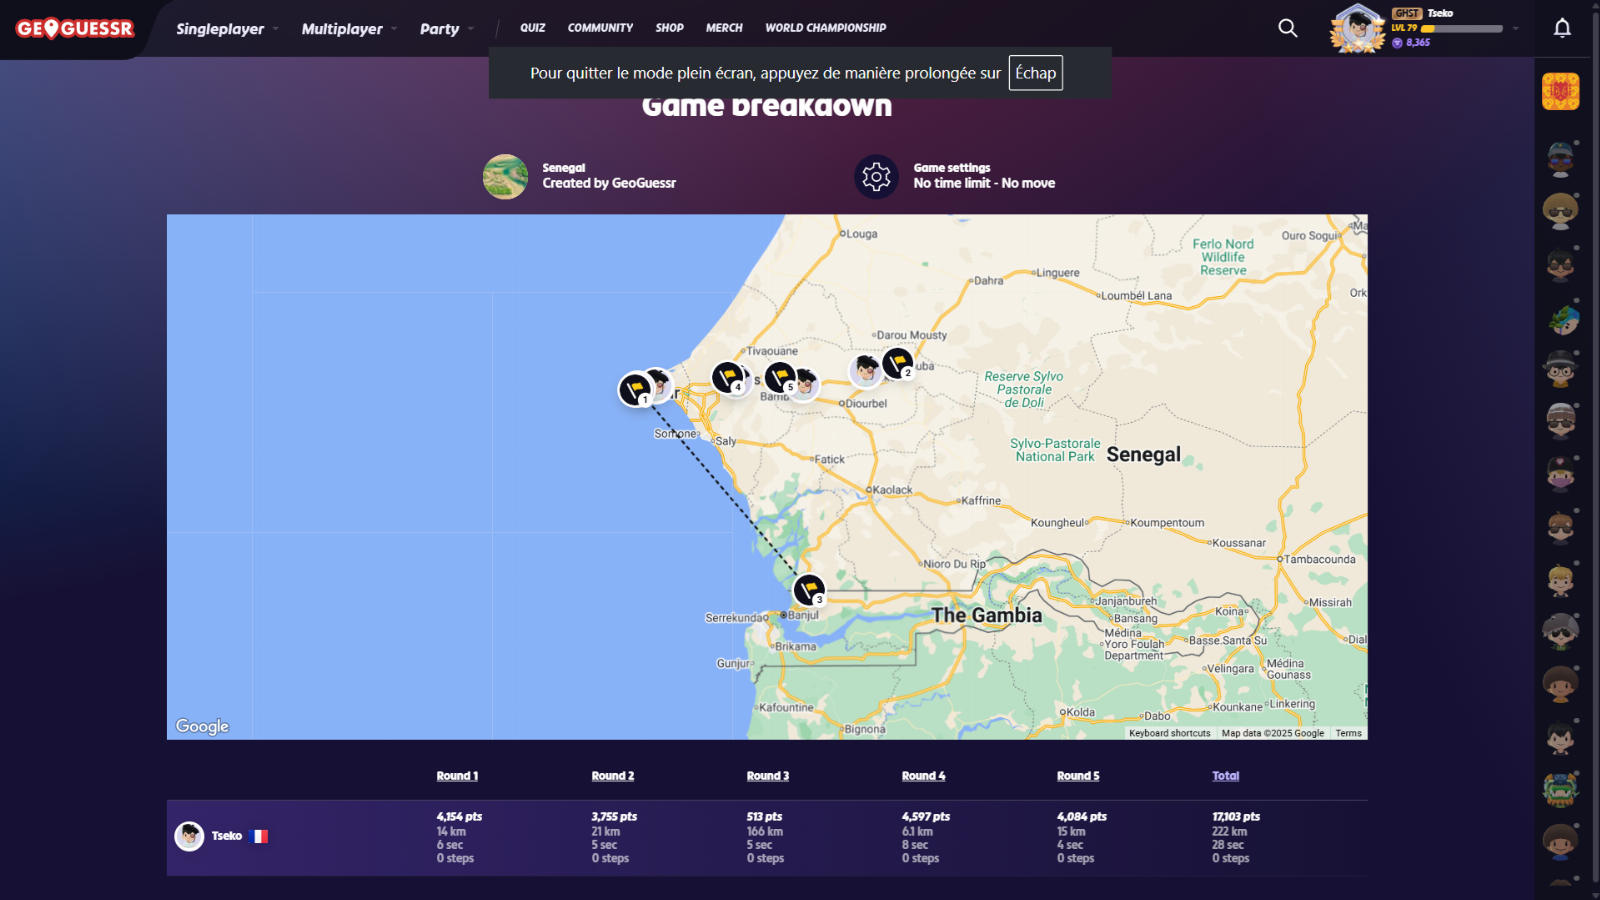Screen dimensions: 1600x900
Task: Open the search magnifier icon
Action: (x=1288, y=28)
